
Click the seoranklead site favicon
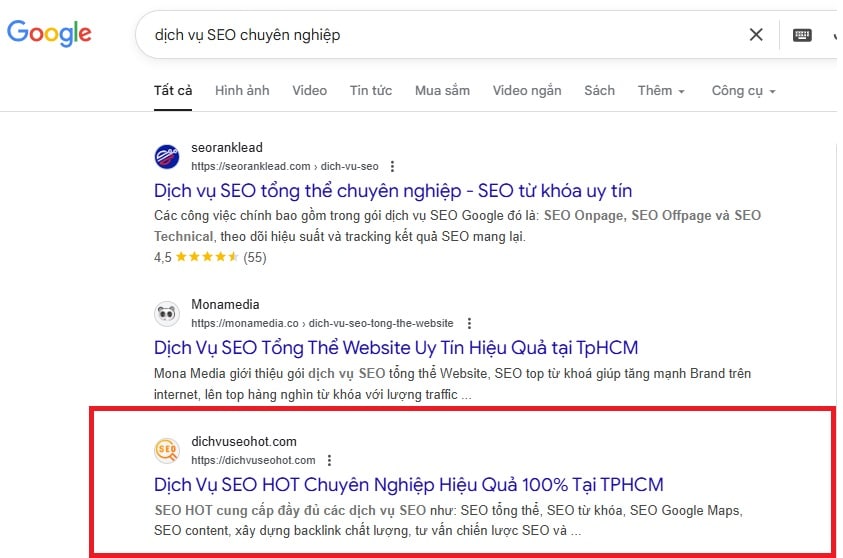point(167,157)
